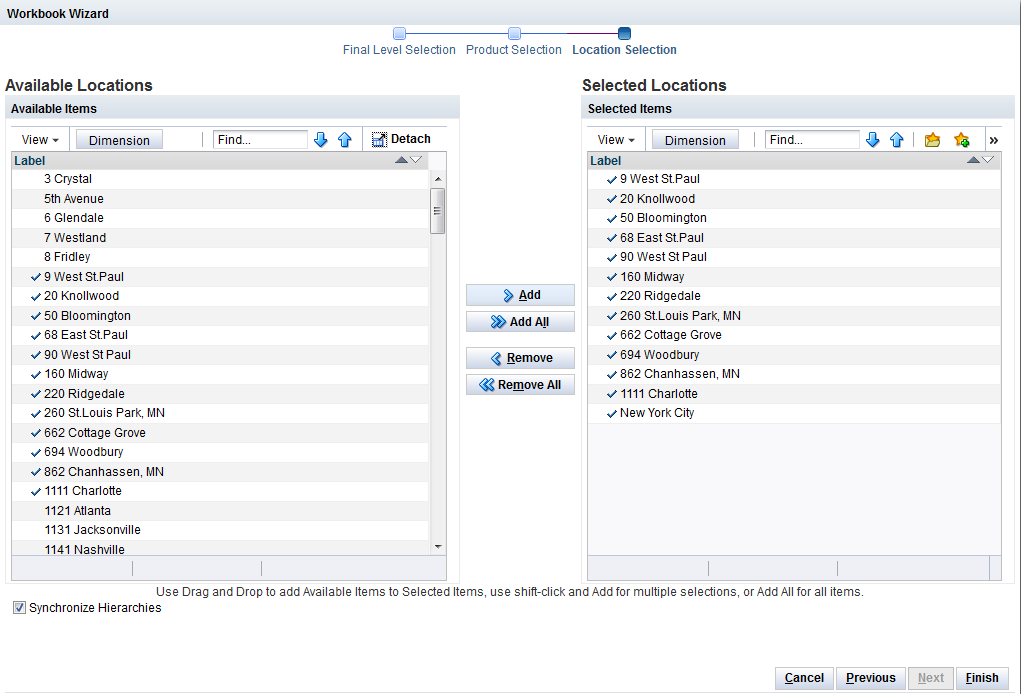The image size is (1021, 694).
Task: Select 50 Bloomington in Selected Items
Action: [x=794, y=218]
